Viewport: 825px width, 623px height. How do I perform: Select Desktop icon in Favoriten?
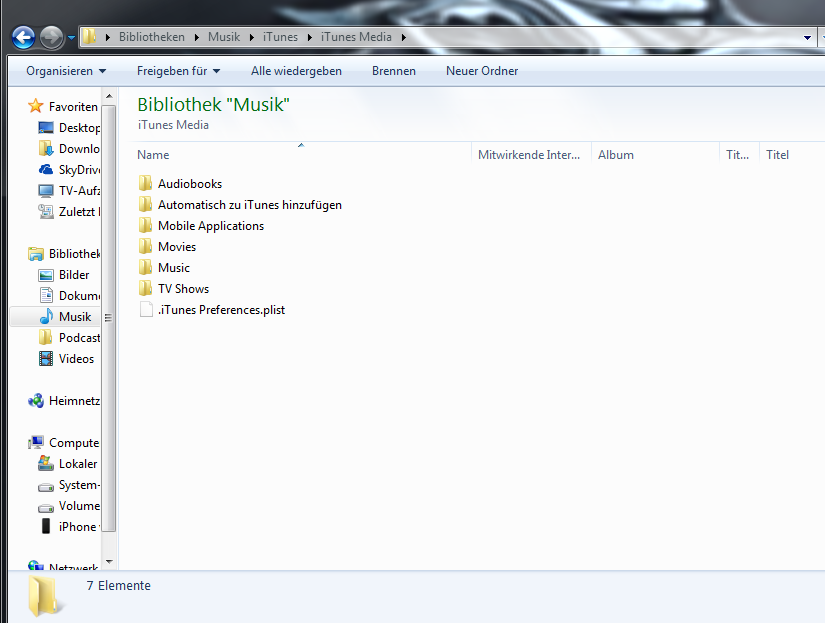pos(46,127)
